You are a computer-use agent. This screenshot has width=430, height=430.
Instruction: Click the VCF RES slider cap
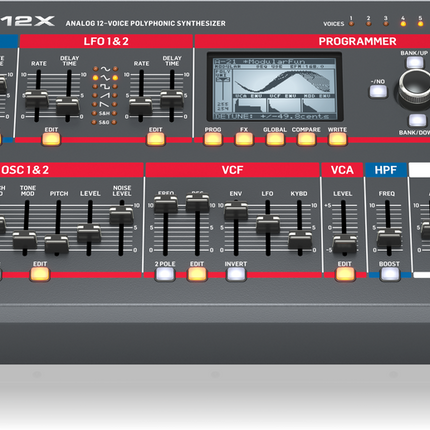[x=198, y=203]
